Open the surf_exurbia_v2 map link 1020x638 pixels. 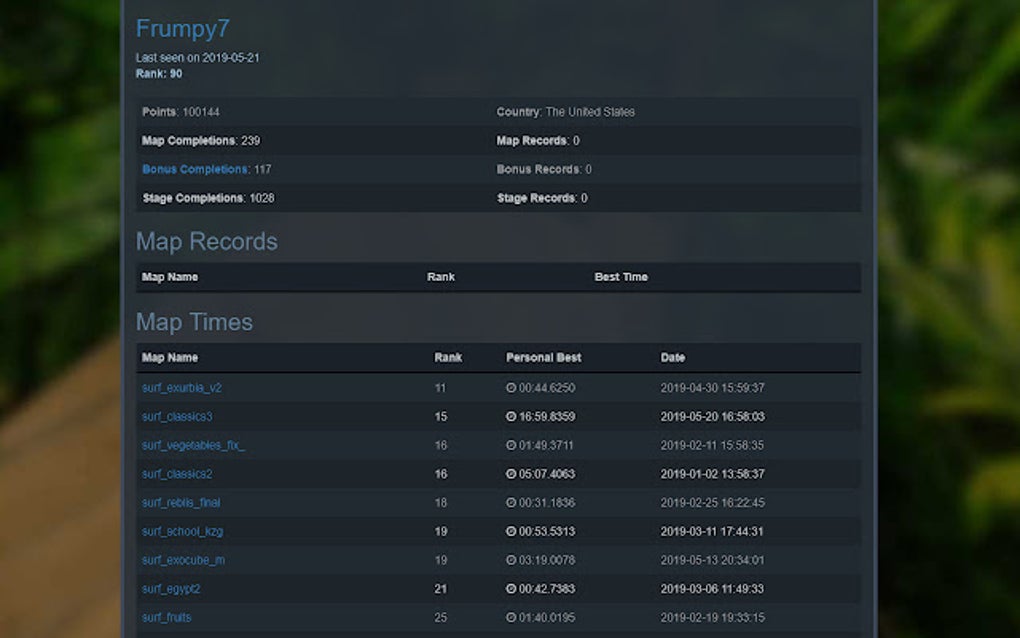coord(181,388)
